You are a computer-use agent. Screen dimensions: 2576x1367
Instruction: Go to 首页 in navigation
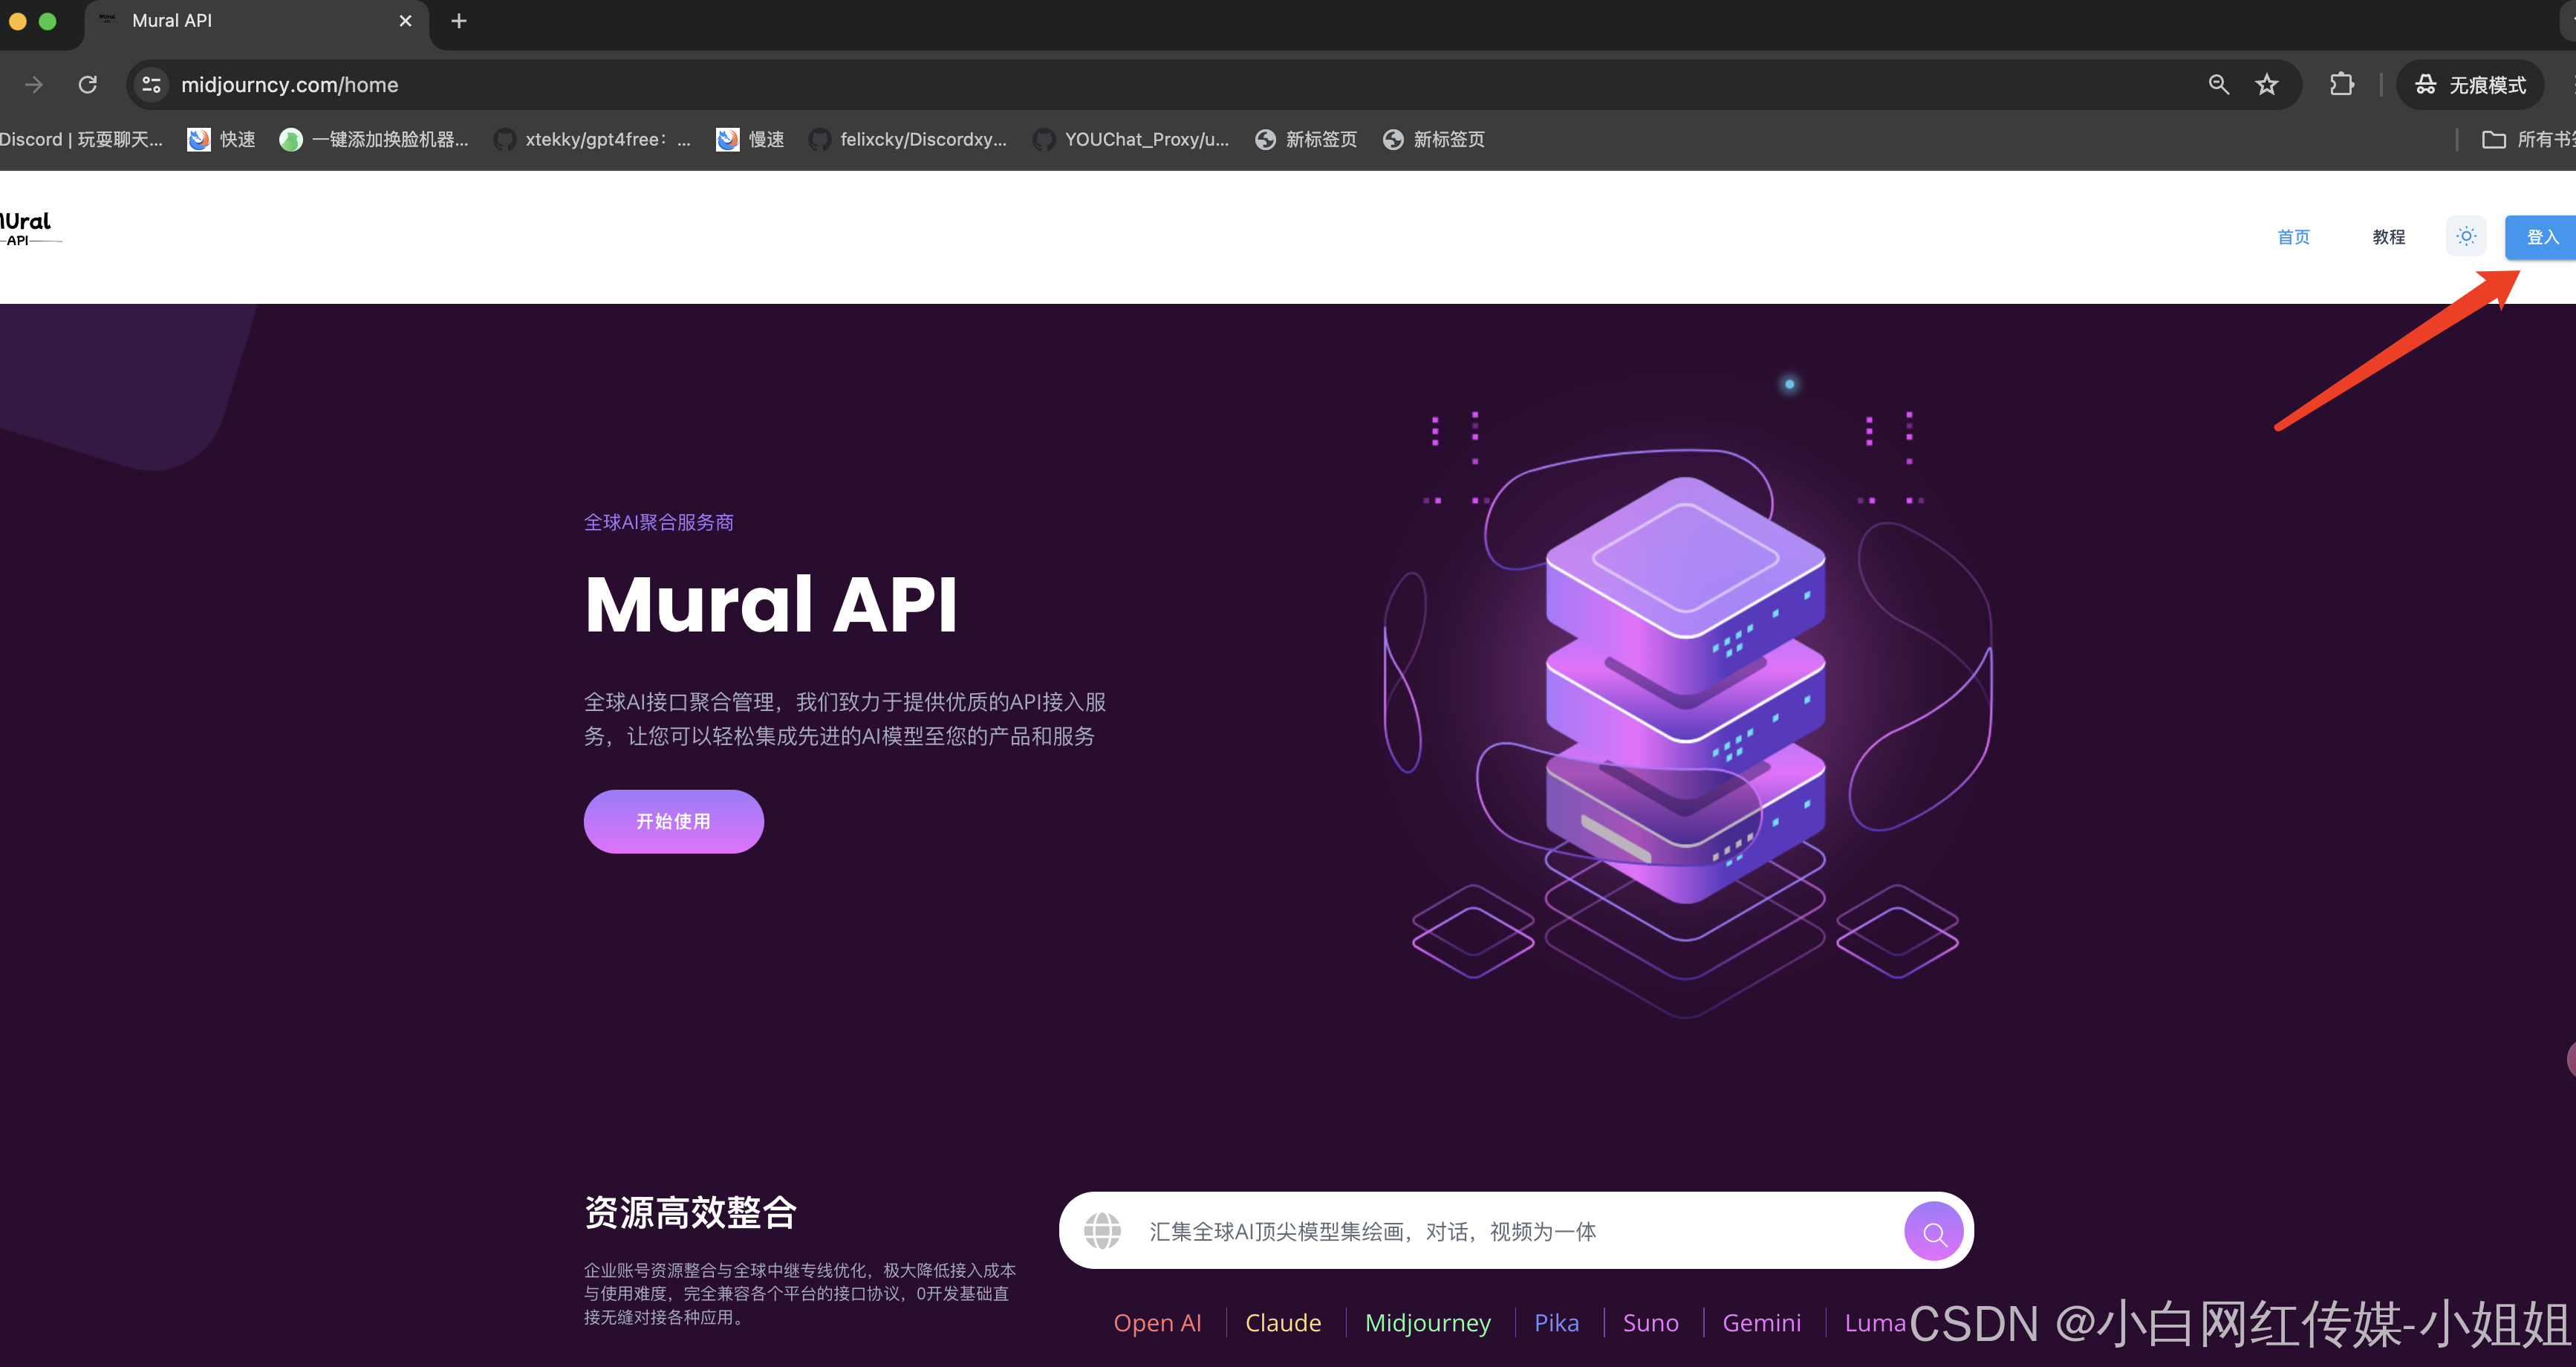(x=2293, y=237)
